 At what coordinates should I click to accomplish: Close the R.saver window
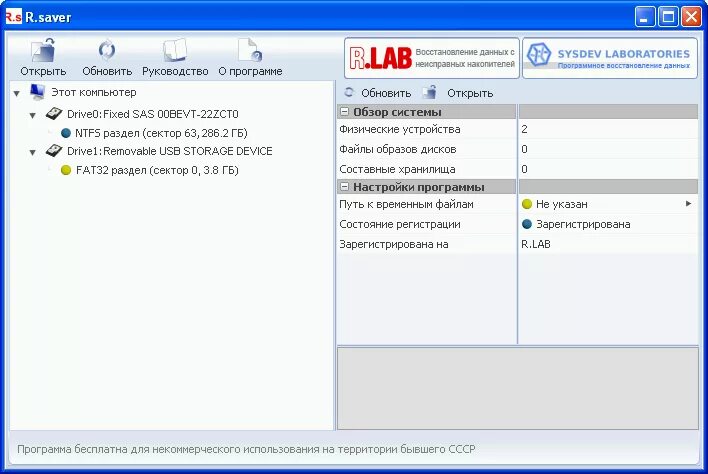click(692, 17)
